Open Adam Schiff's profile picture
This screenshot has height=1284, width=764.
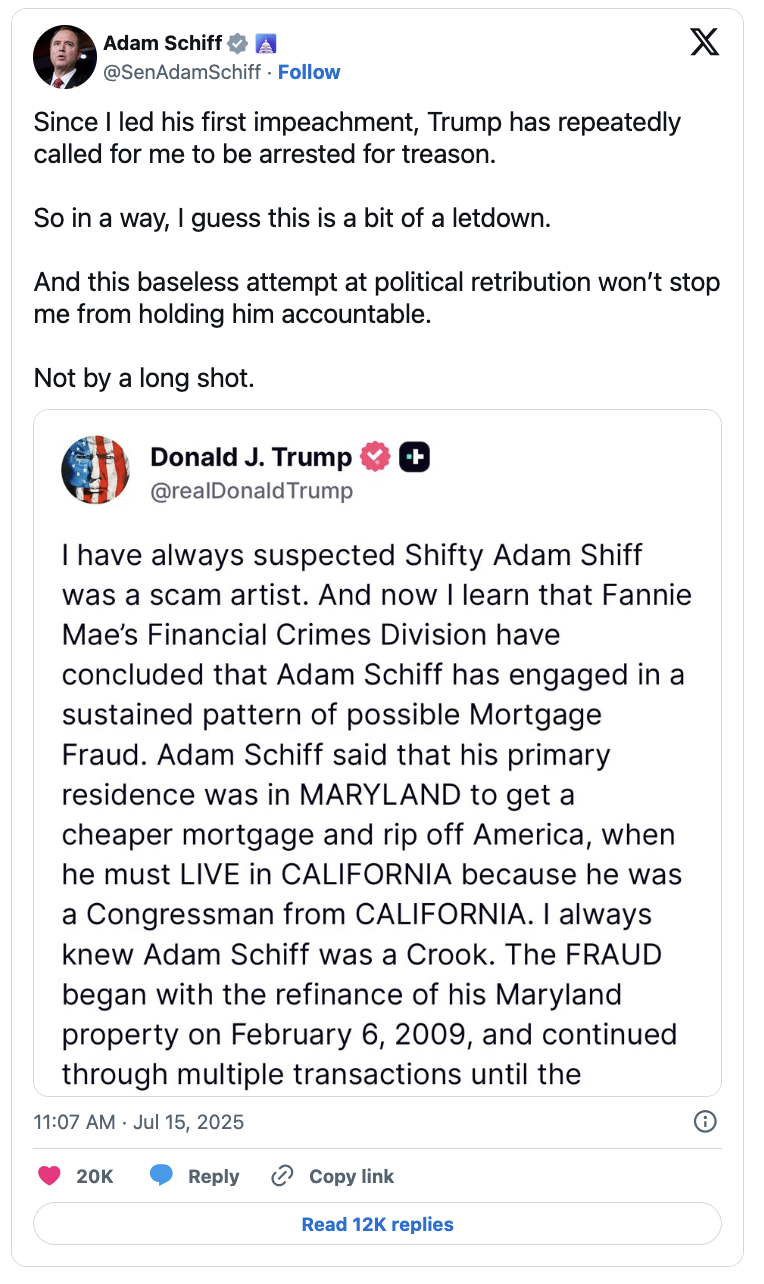63,57
